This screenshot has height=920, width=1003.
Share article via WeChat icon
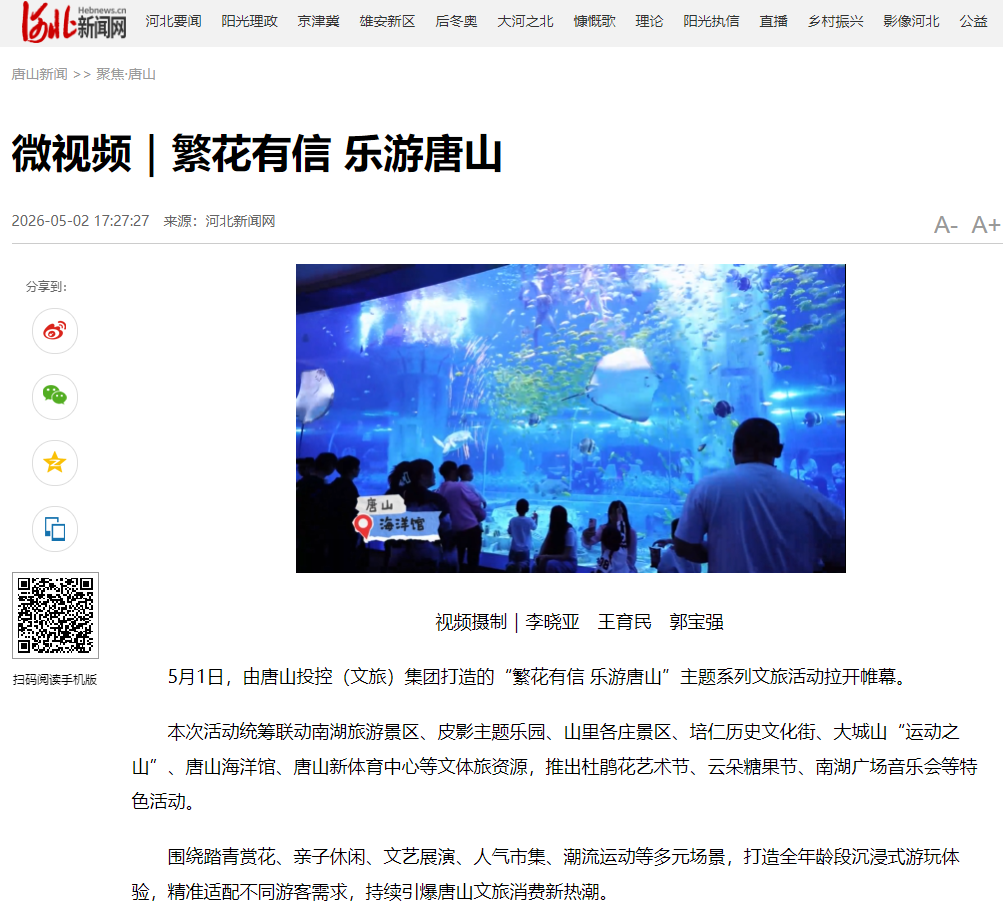click(55, 397)
